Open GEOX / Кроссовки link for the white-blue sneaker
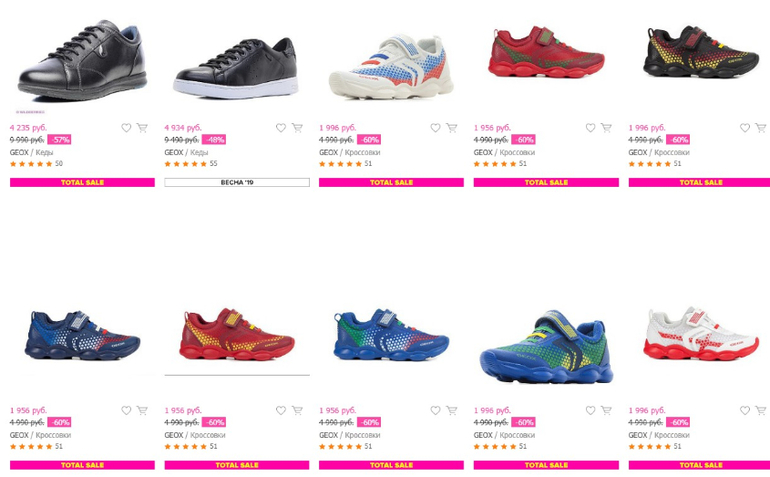Image resolution: width=770 pixels, height=477 pixels. (350, 152)
